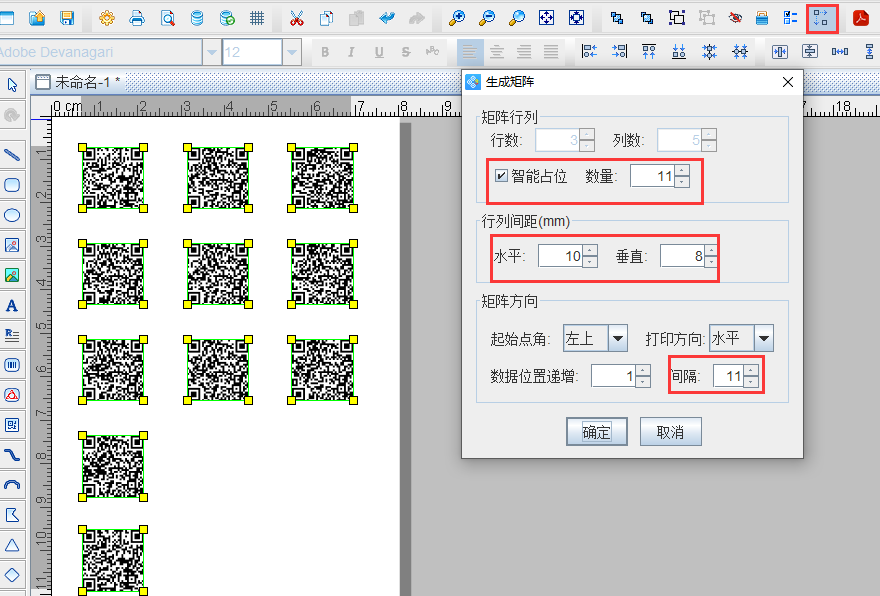Select the line drawing tool
Image resolution: width=880 pixels, height=596 pixels.
(13, 155)
